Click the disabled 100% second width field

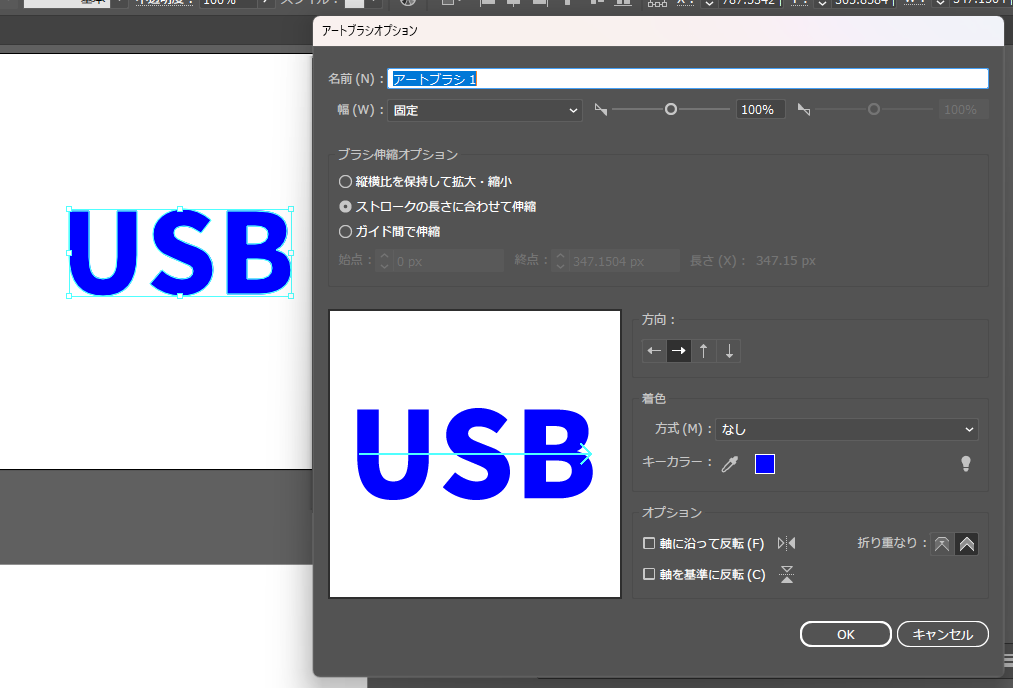963,110
